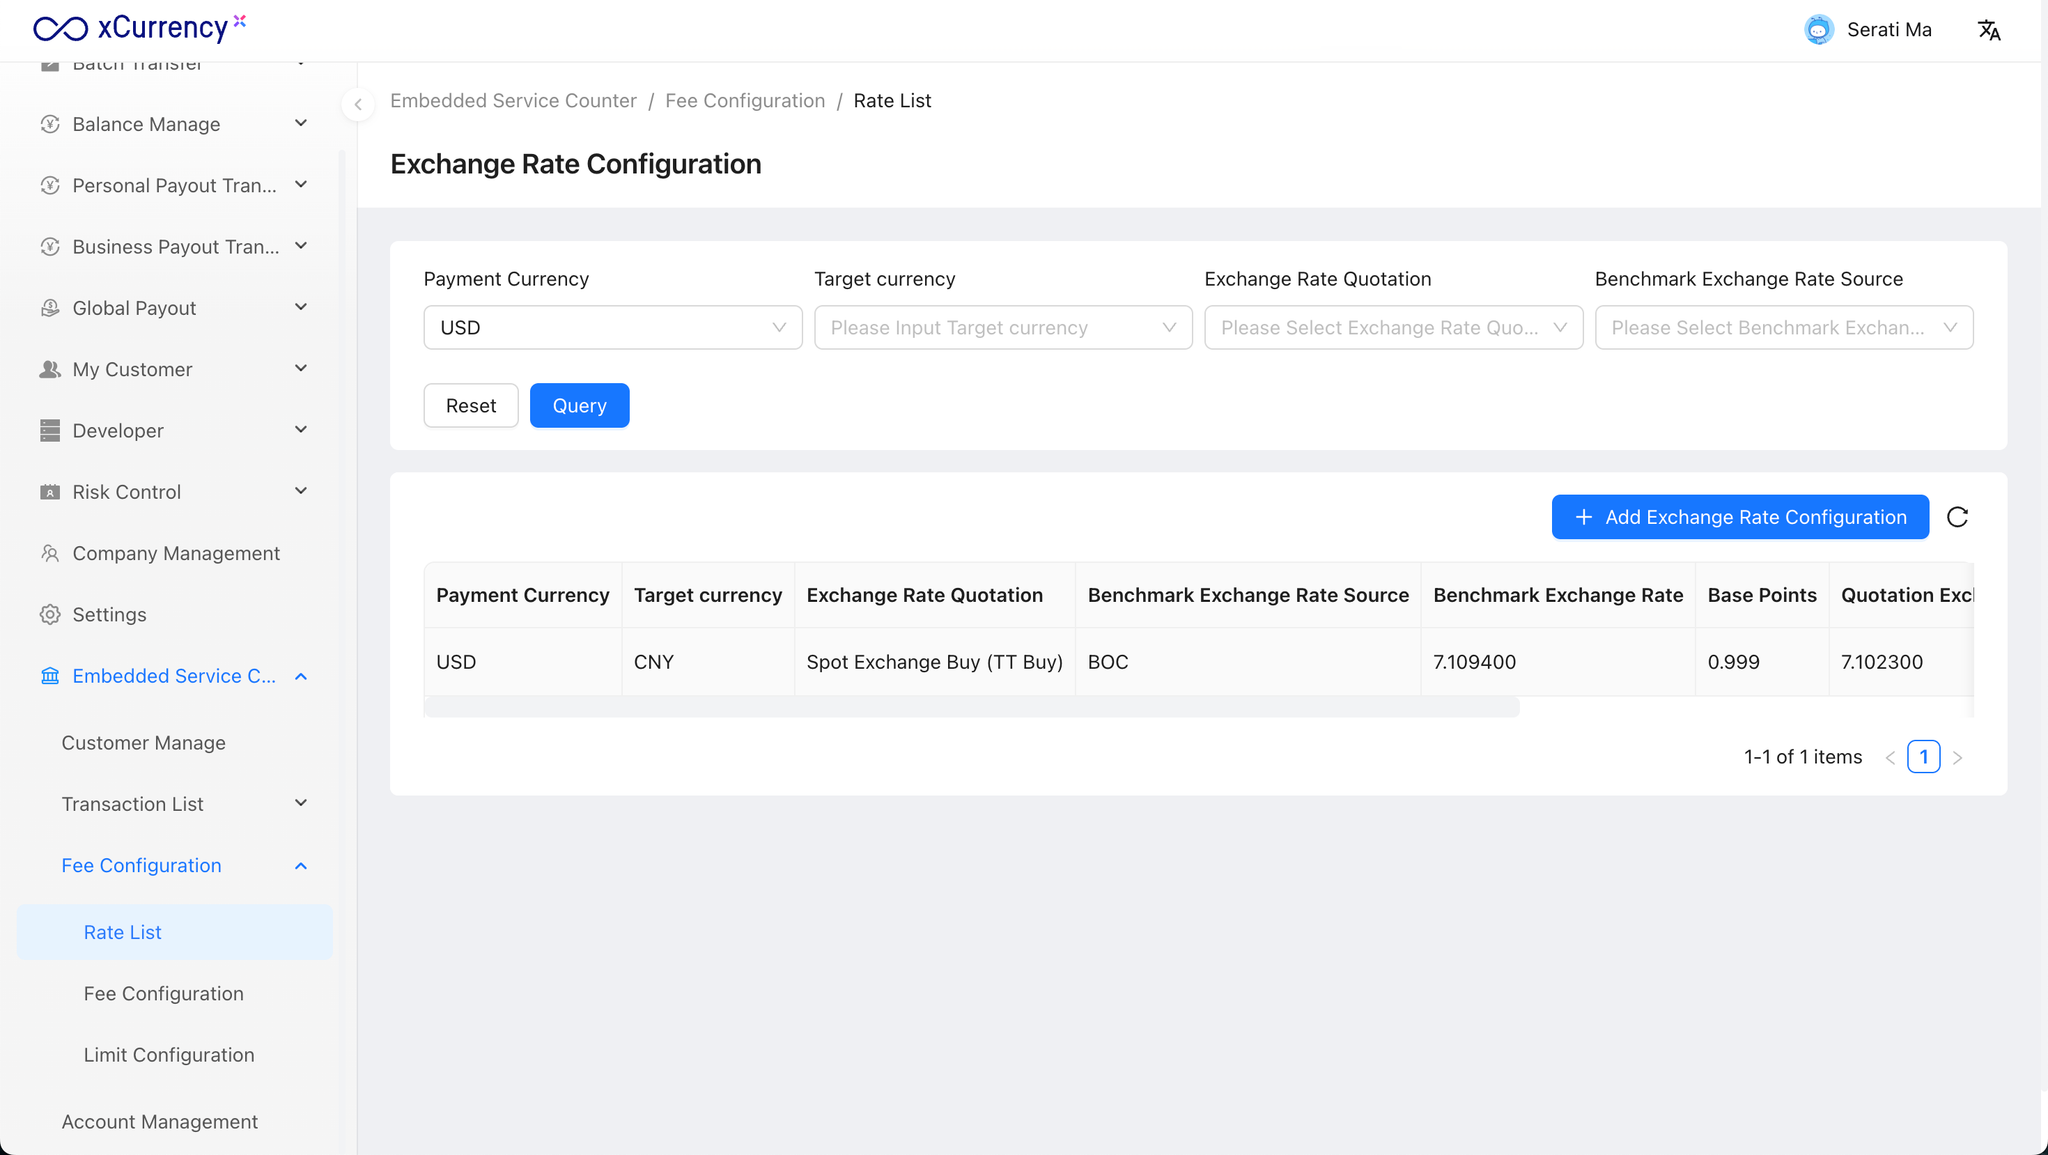2048x1155 pixels.
Task: Click the Developer sidebar icon
Action: (x=50, y=430)
